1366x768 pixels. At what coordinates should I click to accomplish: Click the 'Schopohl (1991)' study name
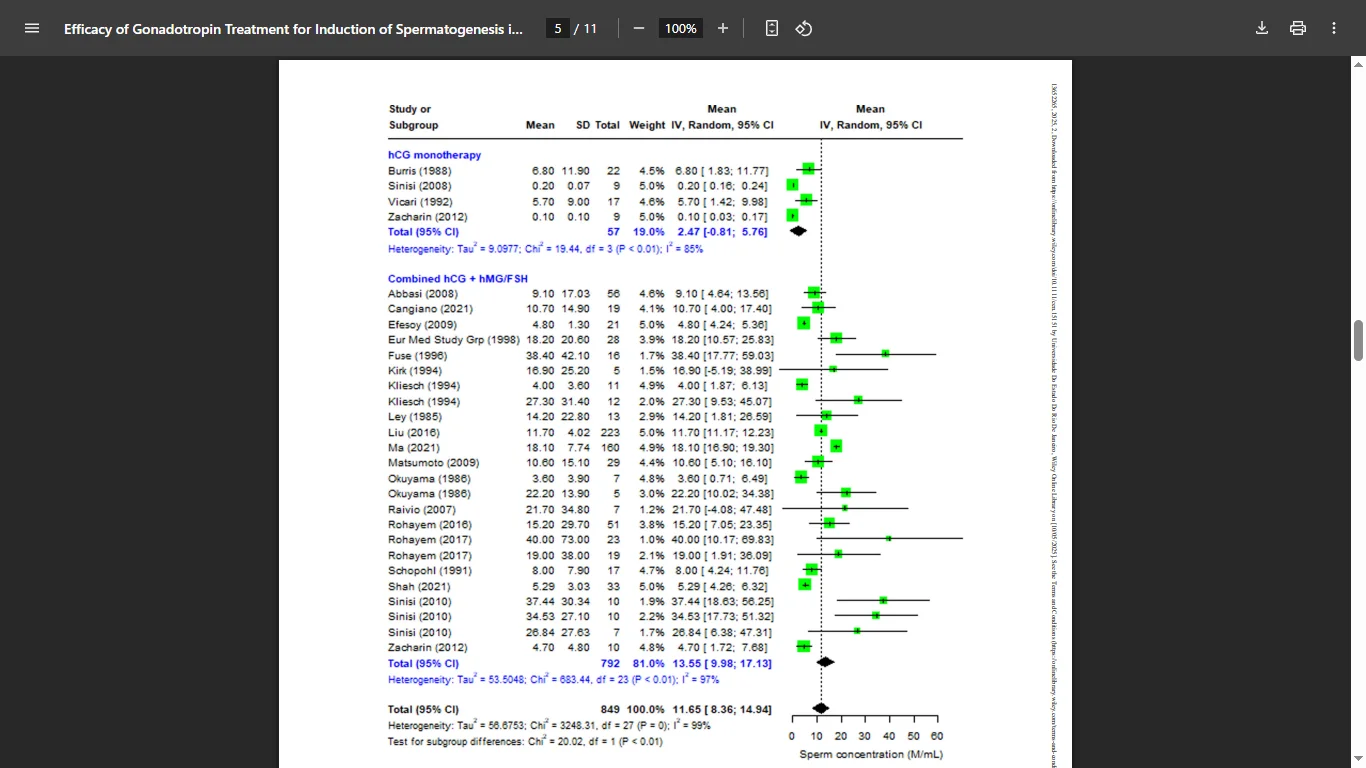click(x=429, y=571)
